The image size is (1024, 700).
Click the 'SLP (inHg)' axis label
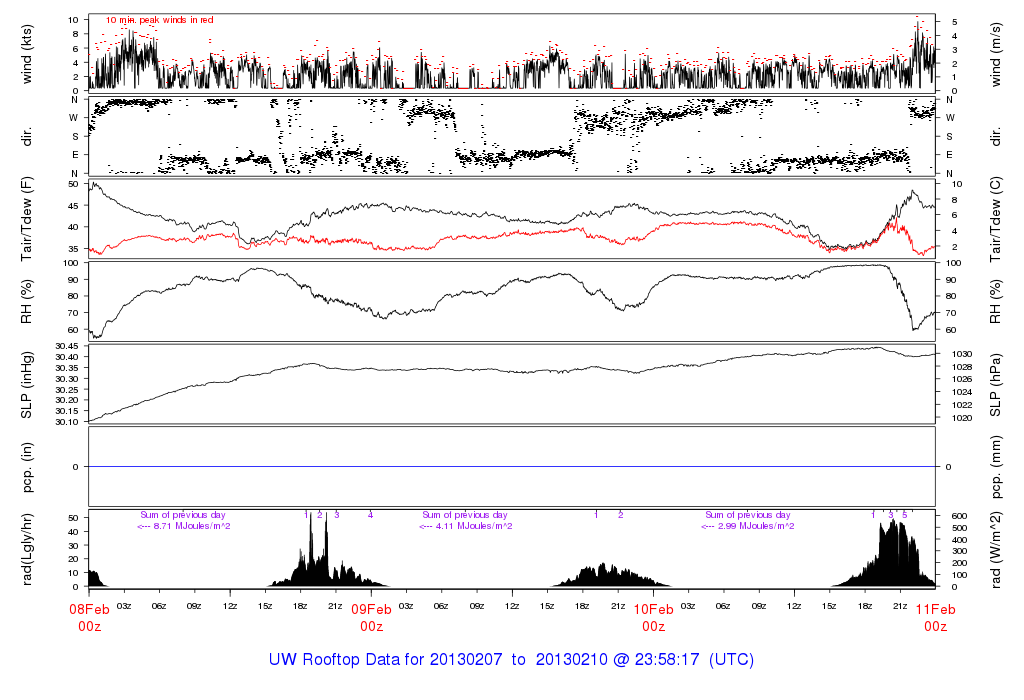(x=27, y=384)
